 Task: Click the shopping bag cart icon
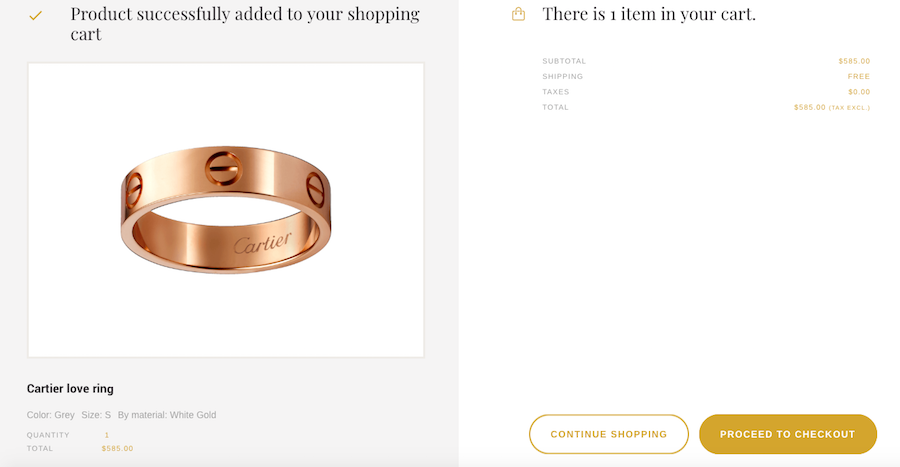click(x=518, y=14)
